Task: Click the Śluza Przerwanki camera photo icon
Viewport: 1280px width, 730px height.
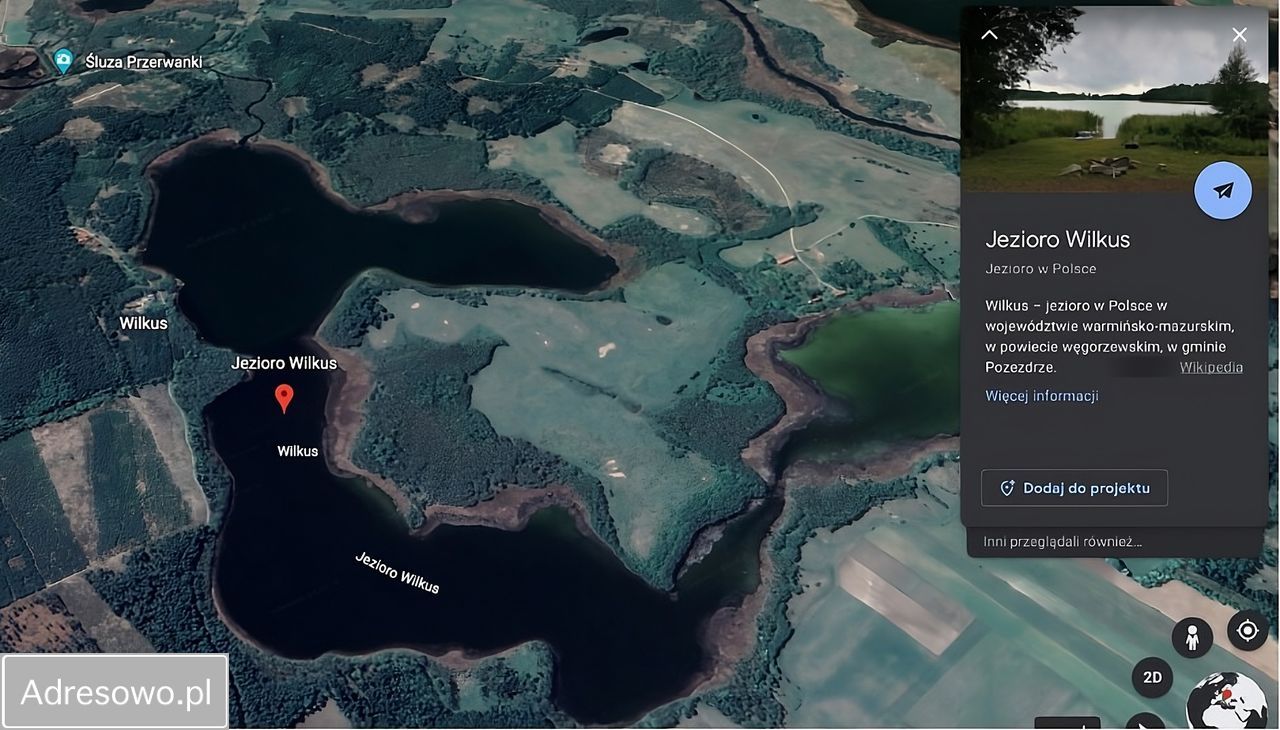Action: pyautogui.click(x=63, y=61)
